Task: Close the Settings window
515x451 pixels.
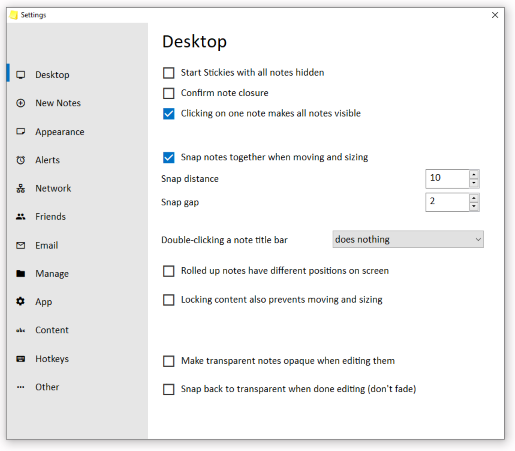Action: click(x=495, y=15)
